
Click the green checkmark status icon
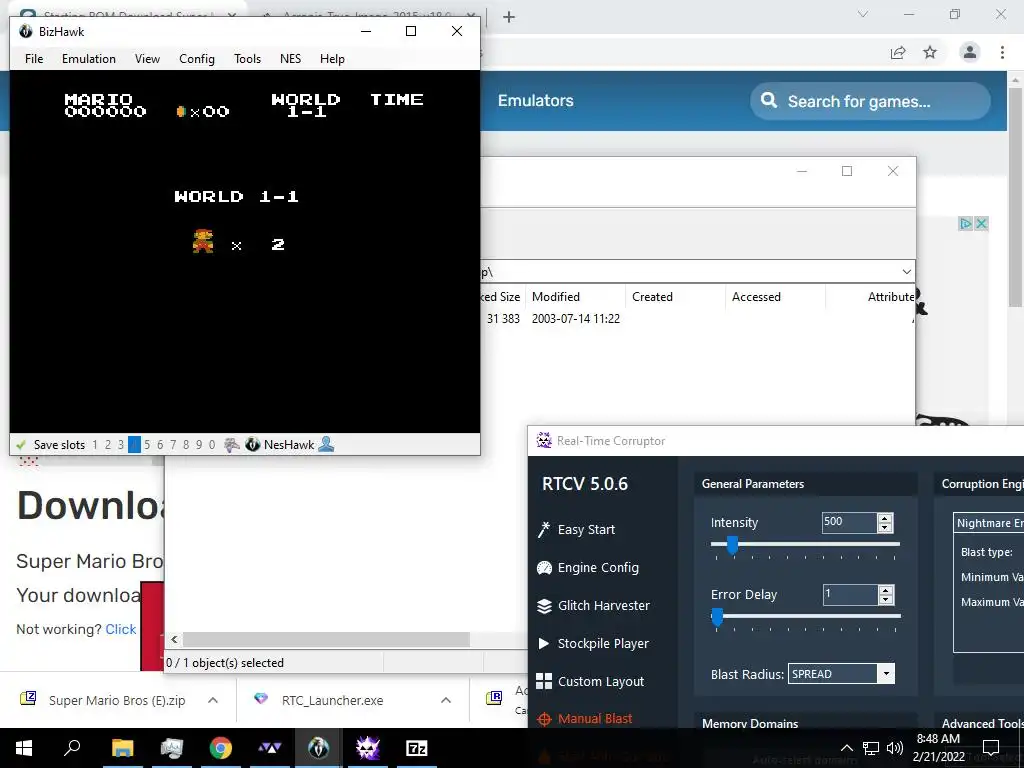[x=21, y=445]
